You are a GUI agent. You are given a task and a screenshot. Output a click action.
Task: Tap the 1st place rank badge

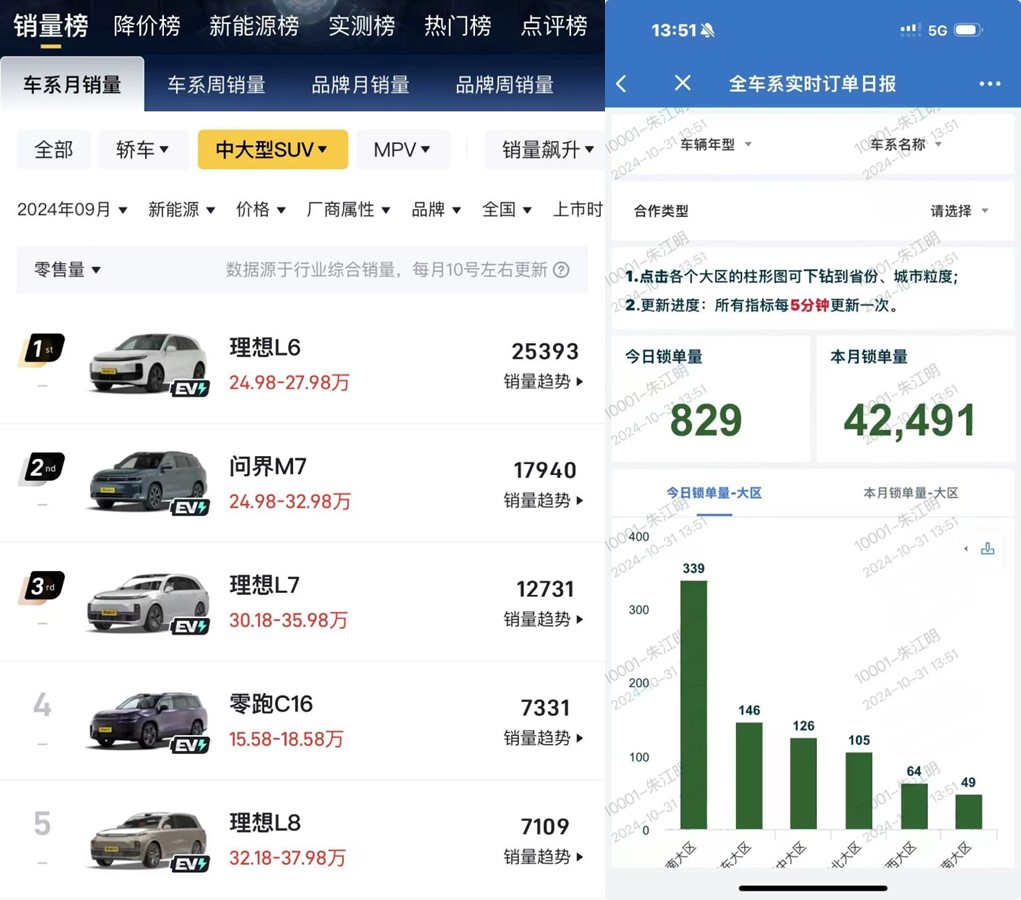coord(43,350)
